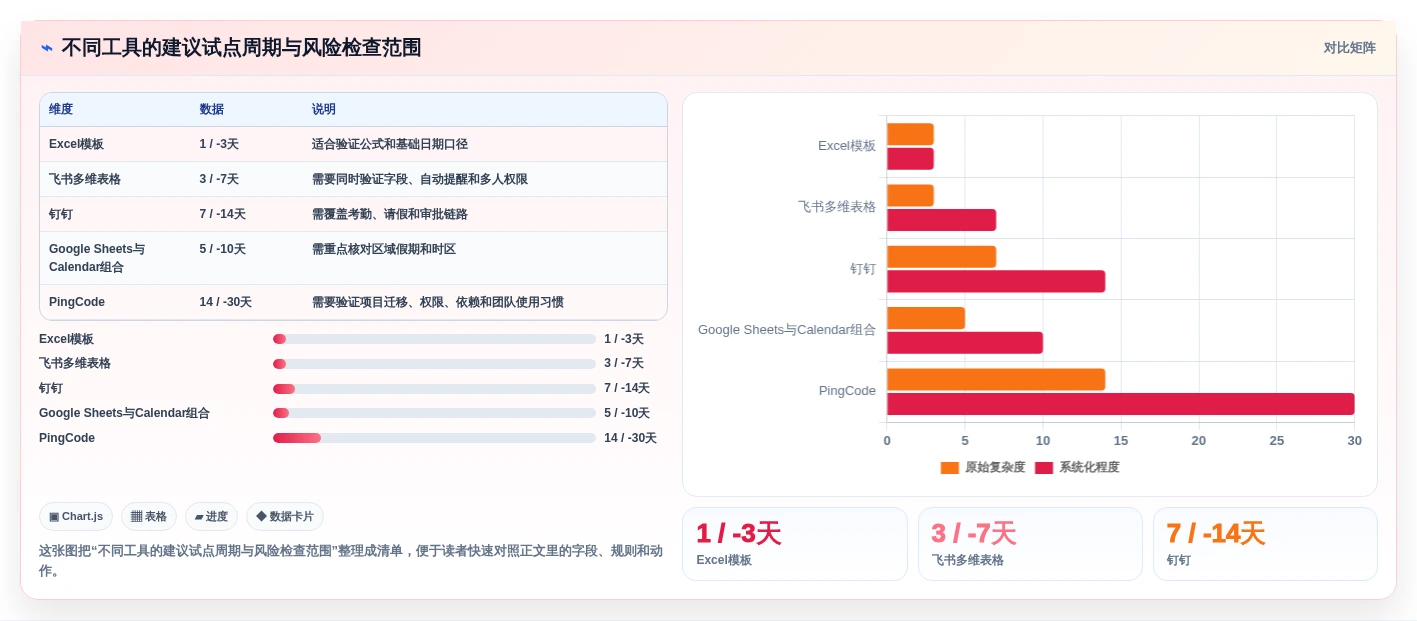Viewport: 1417px width, 621px height.
Task: Open the 1 / -3天 Excel模板 data card
Action: [x=795, y=544]
